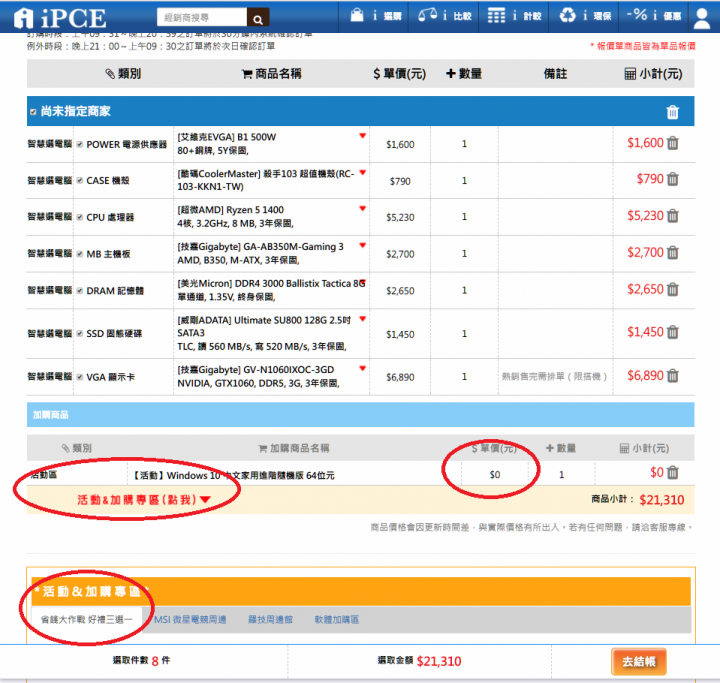720x683 pixels.
Task: Delete all items via blue header trash icon
Action: (x=672, y=112)
